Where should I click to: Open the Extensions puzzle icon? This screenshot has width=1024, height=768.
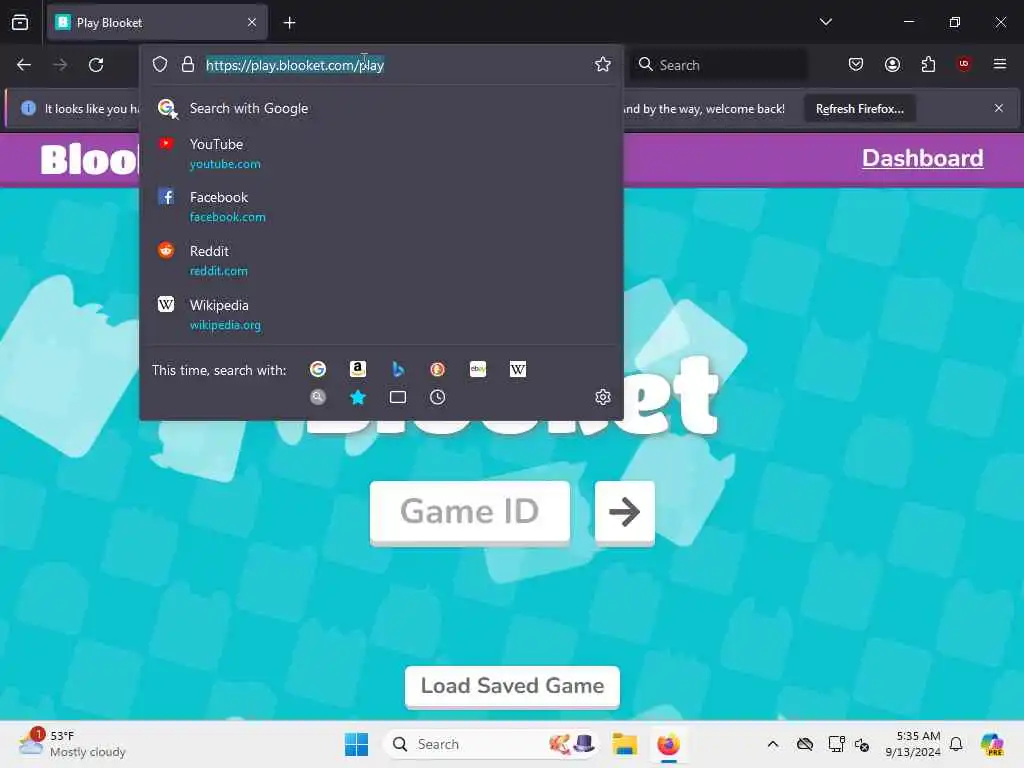click(x=928, y=64)
